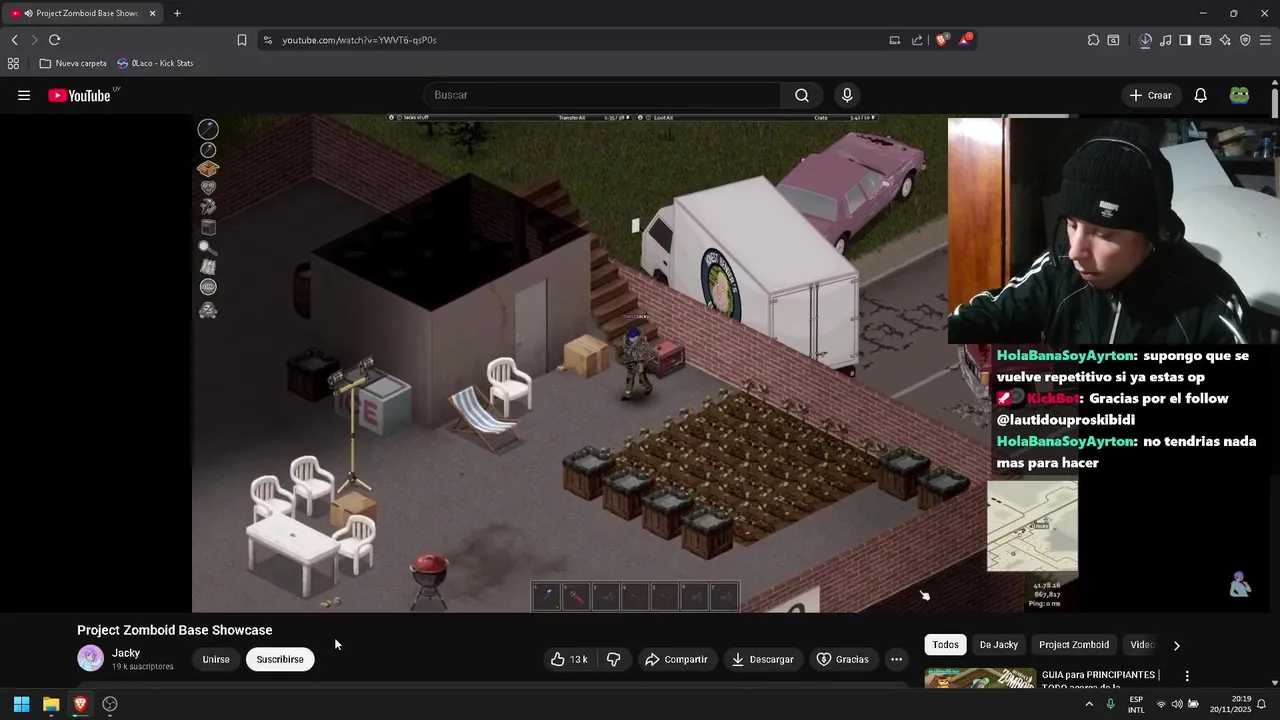Open the apps grid in bookmarks bar
Image resolution: width=1280 pixels, height=720 pixels.
[x=13, y=63]
